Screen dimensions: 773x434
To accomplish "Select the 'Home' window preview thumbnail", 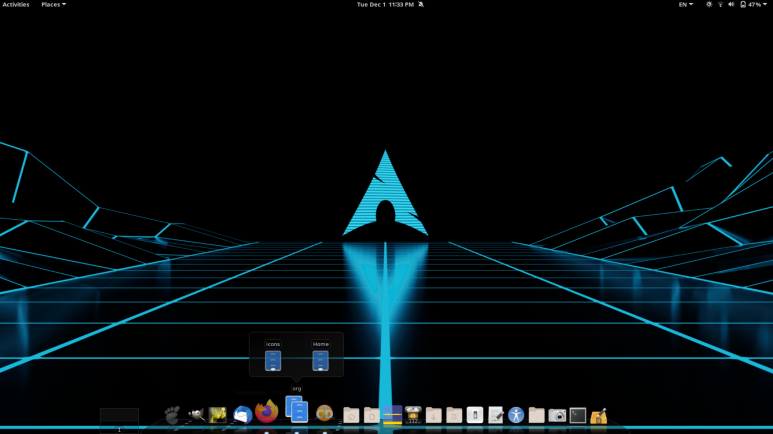I will tap(320, 361).
